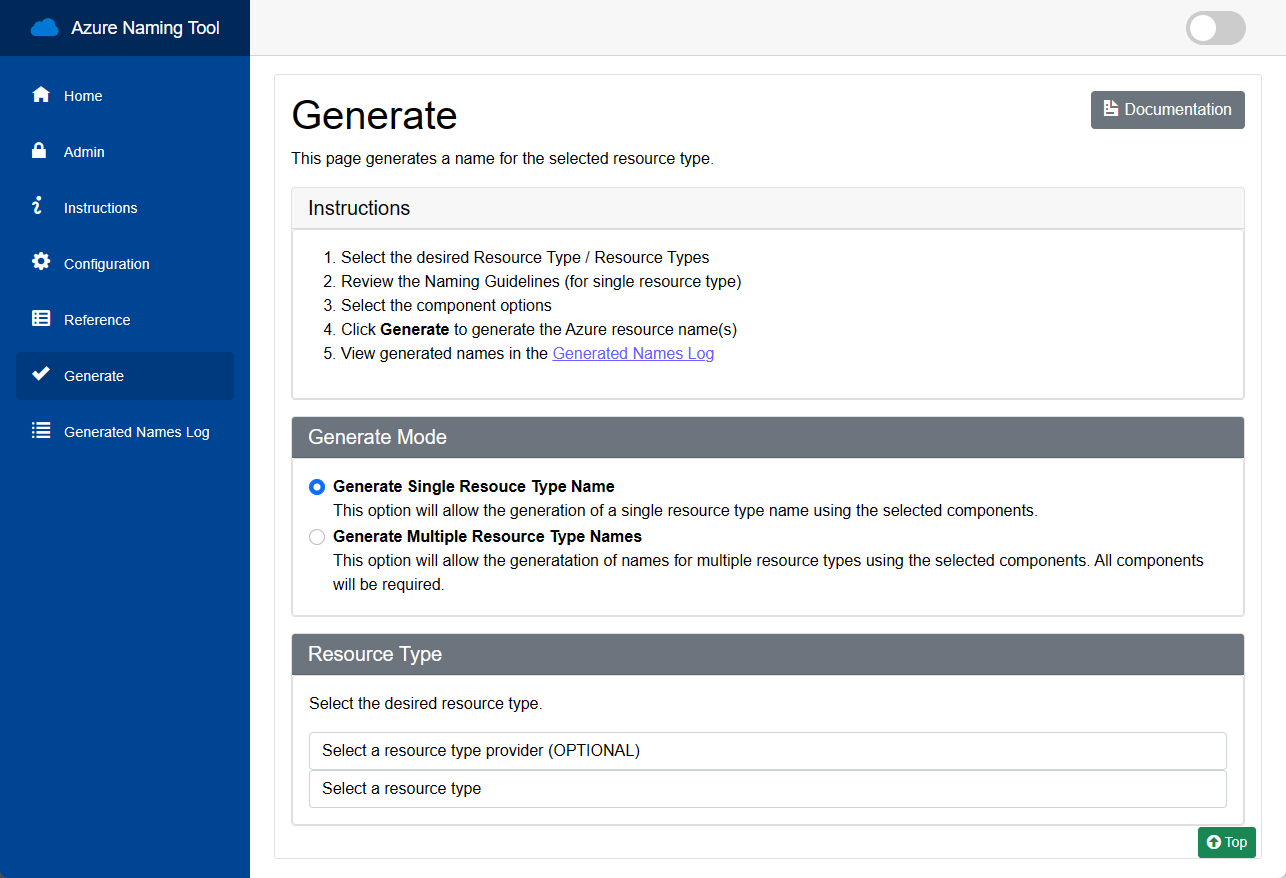Select the Home house icon
Screen dimensions: 1286x878
[x=40, y=95]
